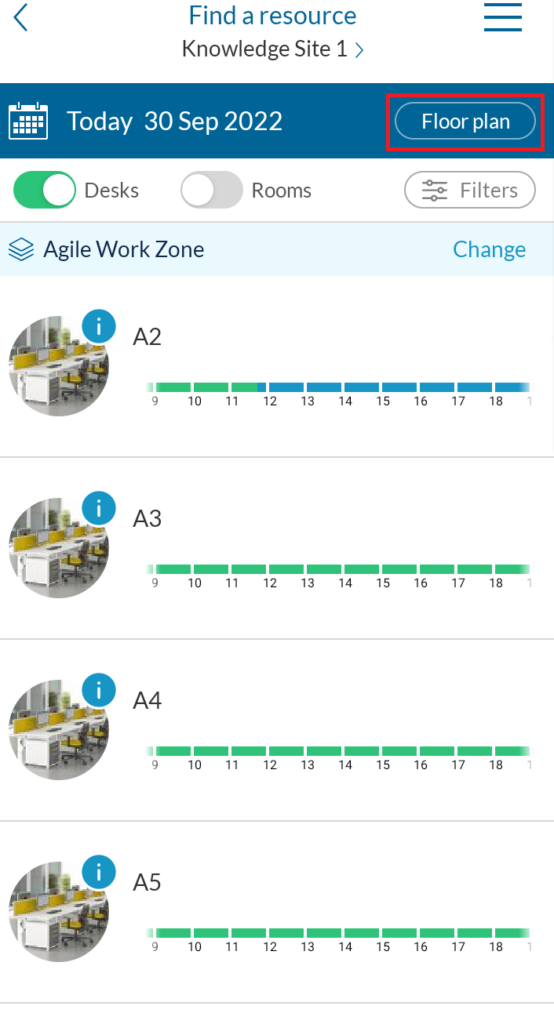Show info for desk A3
This screenshot has height=1024, width=554.
coord(99,508)
